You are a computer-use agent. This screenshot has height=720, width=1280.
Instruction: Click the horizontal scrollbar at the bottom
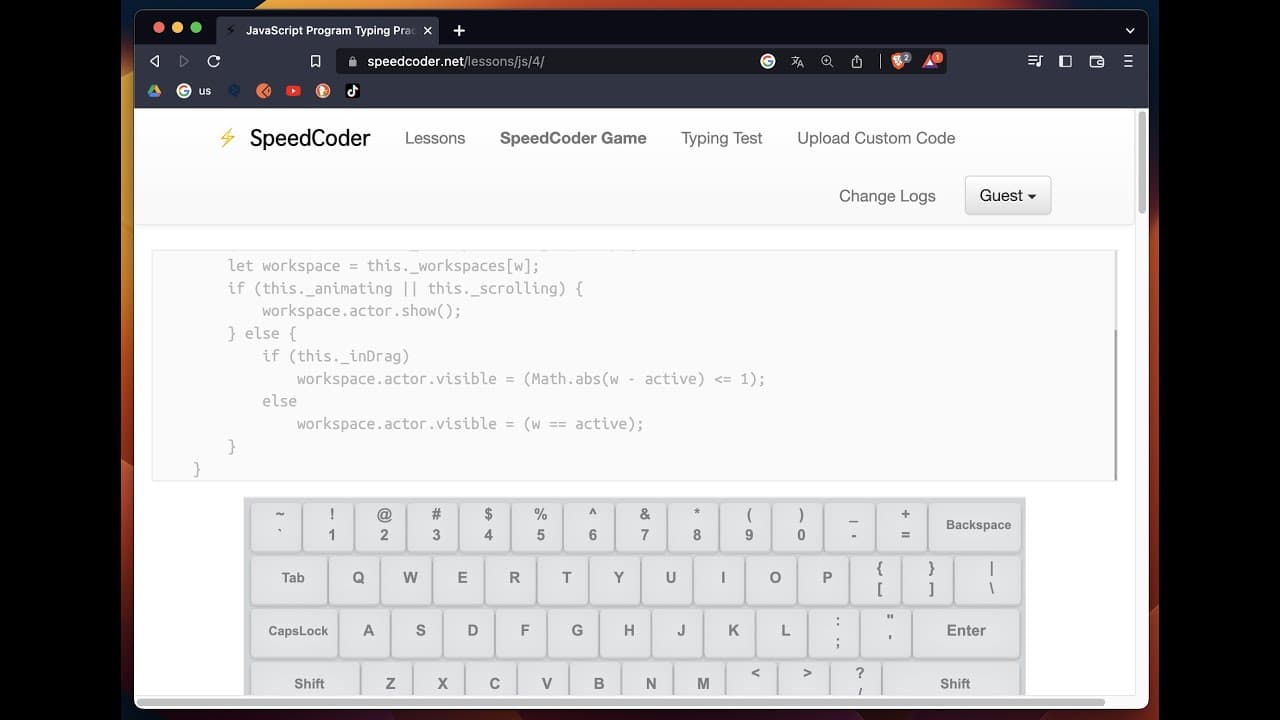pyautogui.click(x=620, y=702)
